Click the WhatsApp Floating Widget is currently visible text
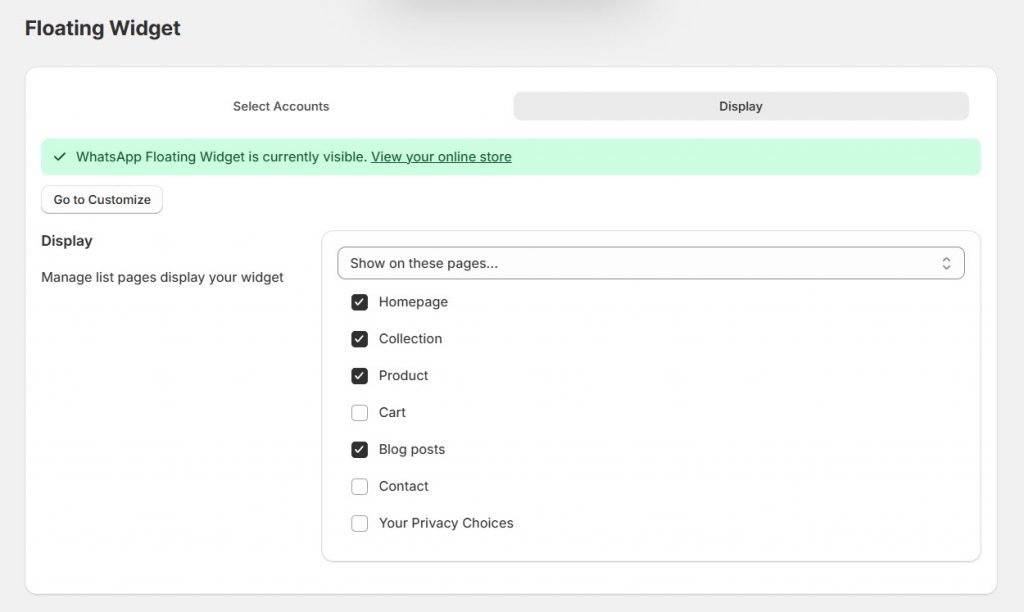1024x612 pixels. click(221, 157)
